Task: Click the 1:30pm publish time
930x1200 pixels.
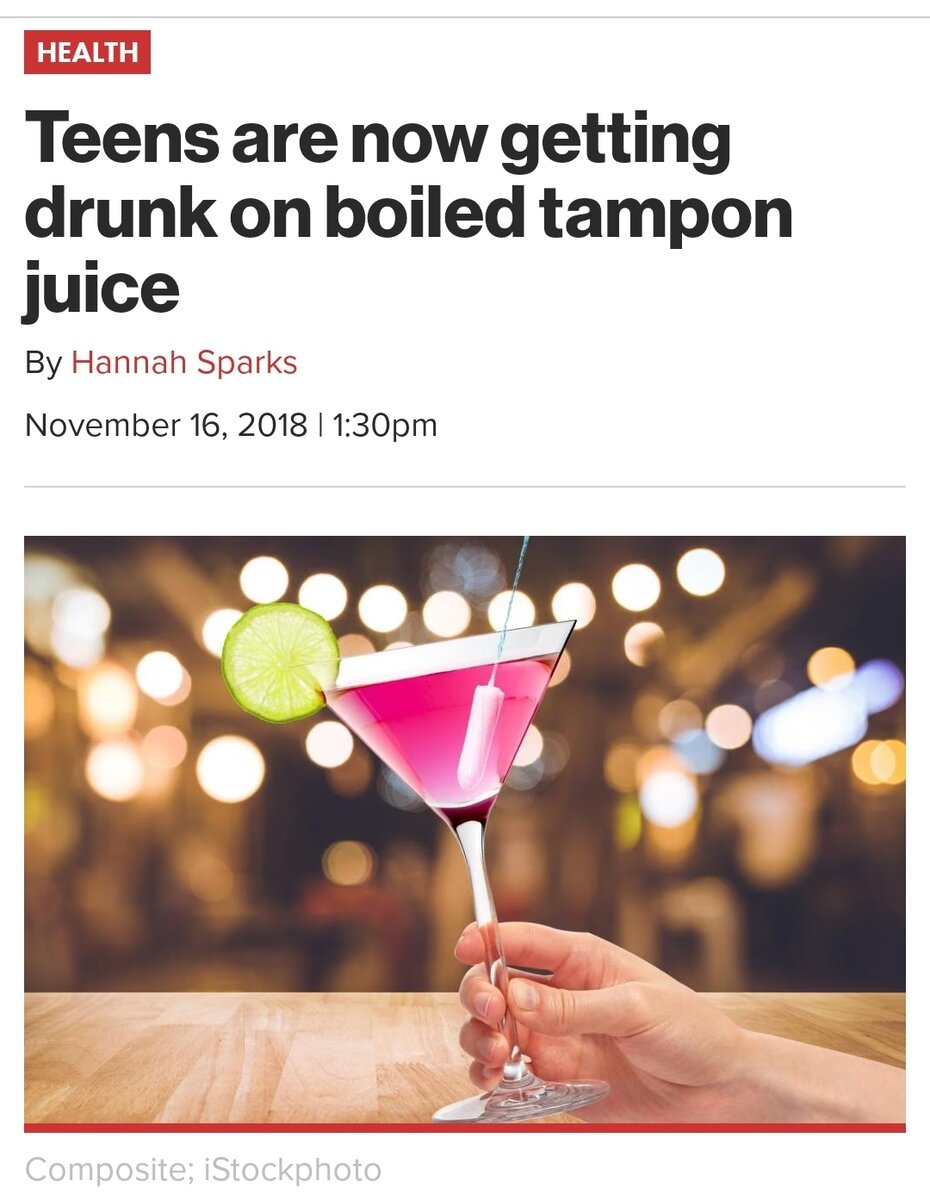Action: point(383,425)
